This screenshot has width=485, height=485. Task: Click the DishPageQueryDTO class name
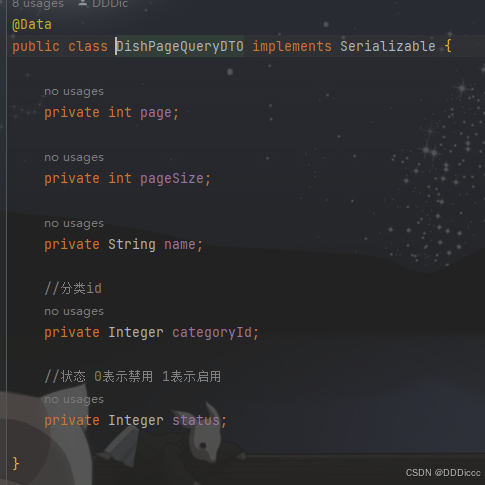coord(179,46)
